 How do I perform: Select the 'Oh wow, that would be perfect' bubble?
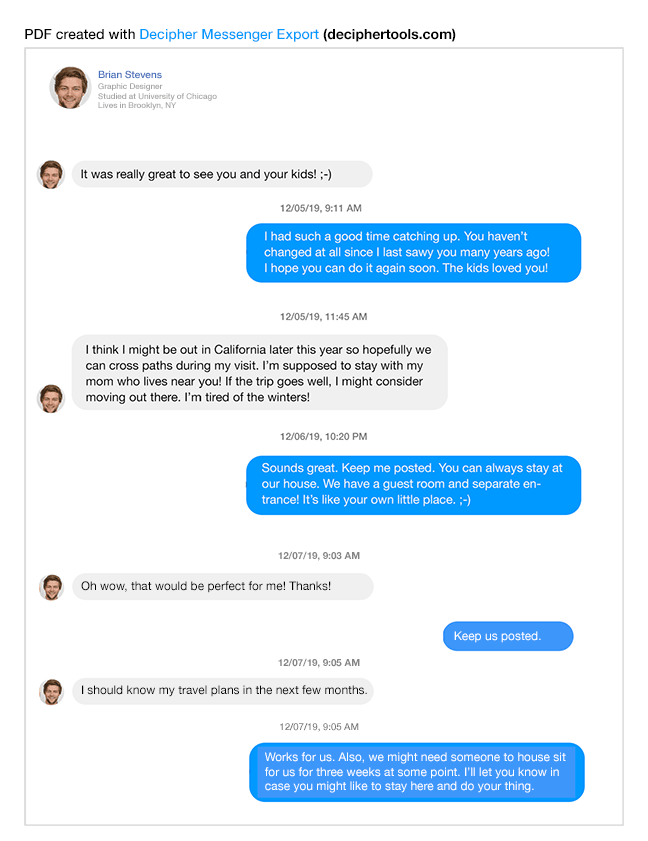[x=222, y=587]
